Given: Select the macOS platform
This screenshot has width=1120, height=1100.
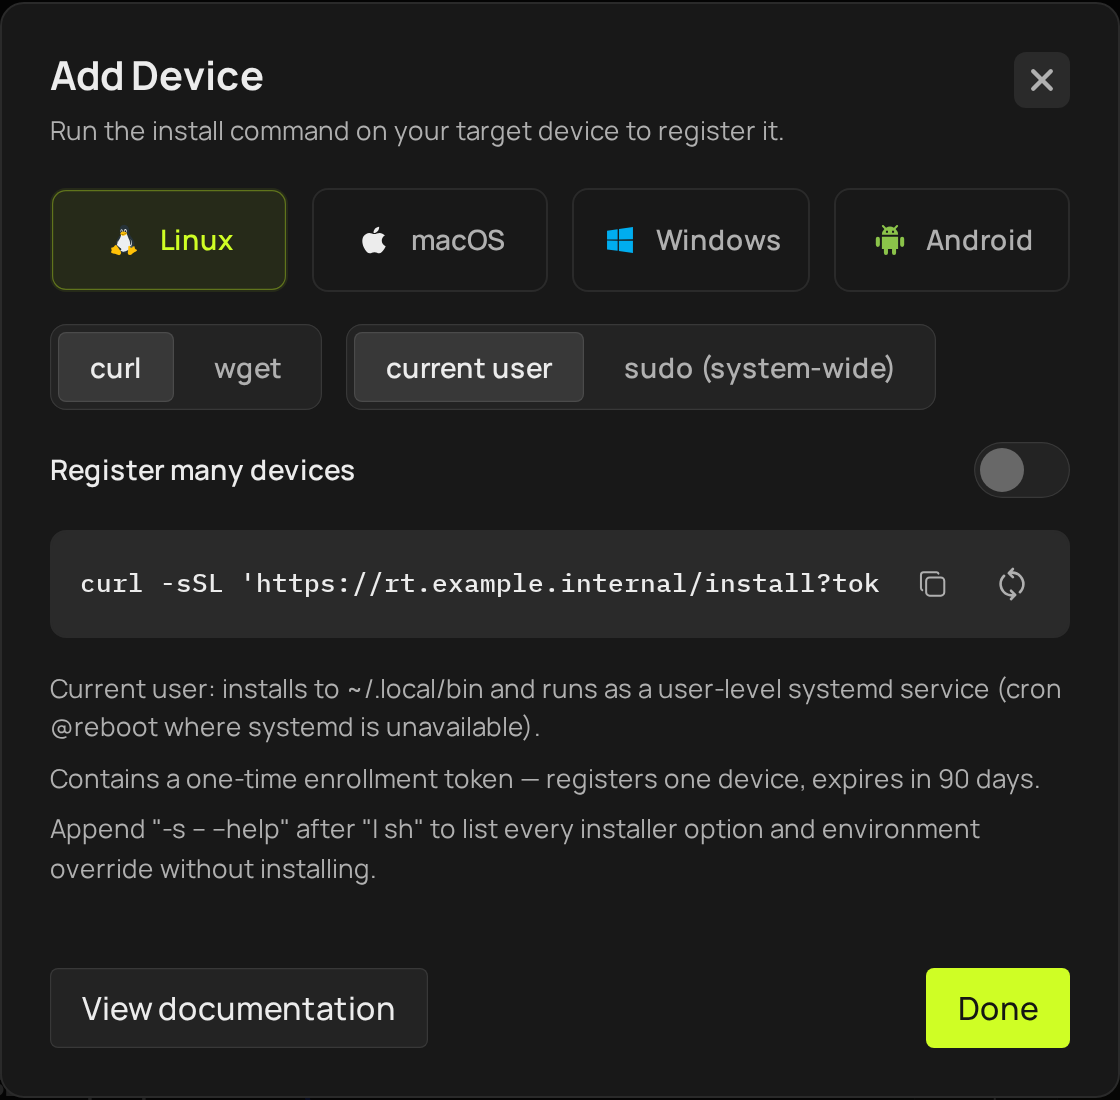Looking at the screenshot, I should tap(430, 240).
